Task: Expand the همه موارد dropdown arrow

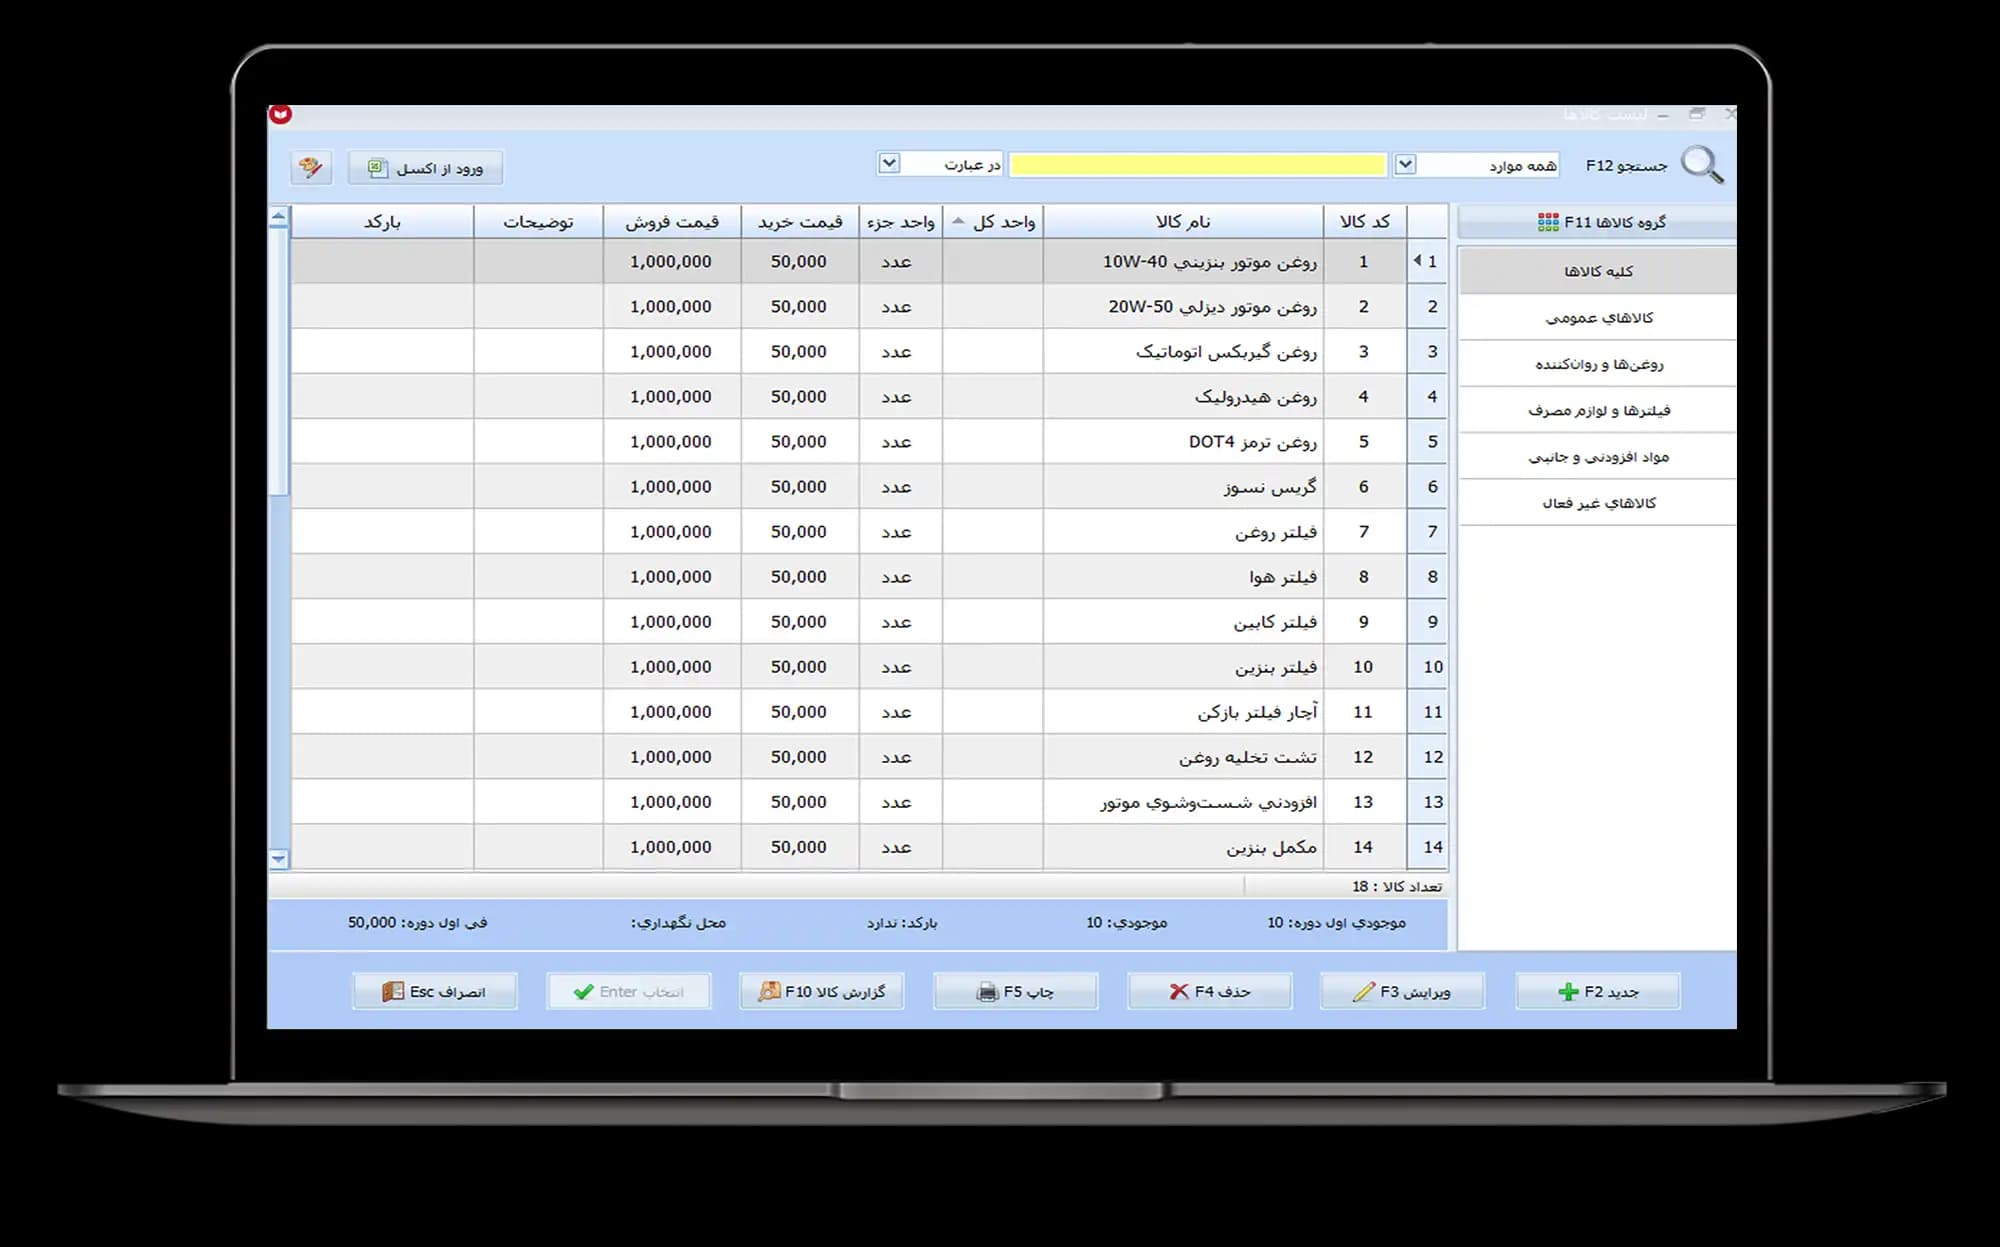Action: point(1405,164)
